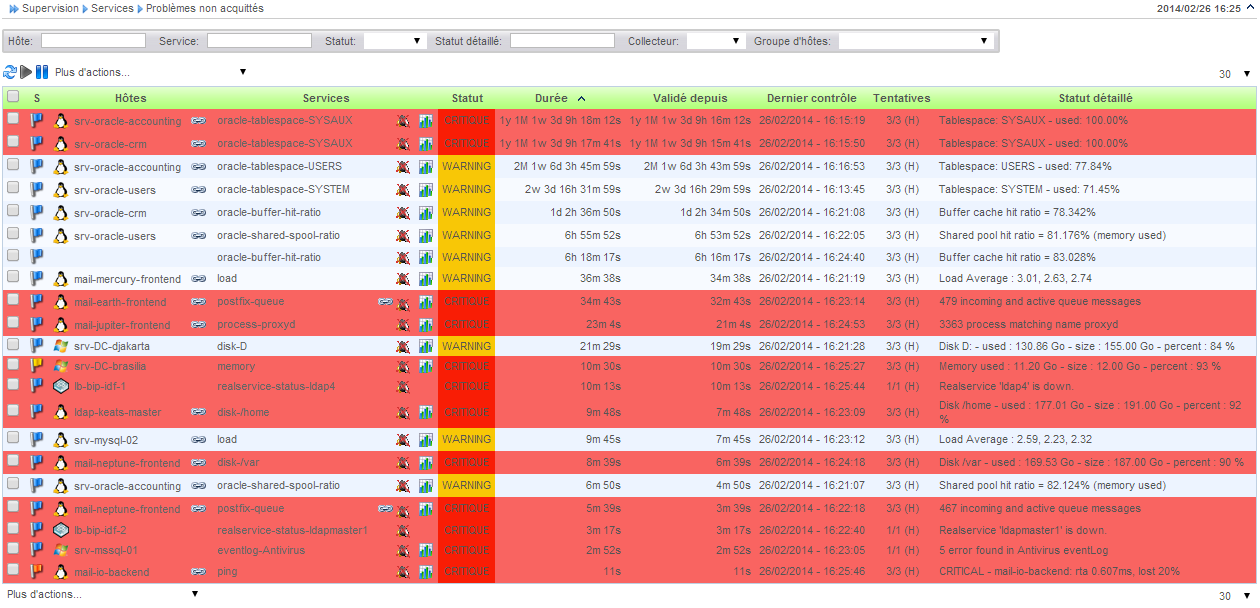Click the disabled notification icon for memory service
The image size is (1260, 608).
402,367
